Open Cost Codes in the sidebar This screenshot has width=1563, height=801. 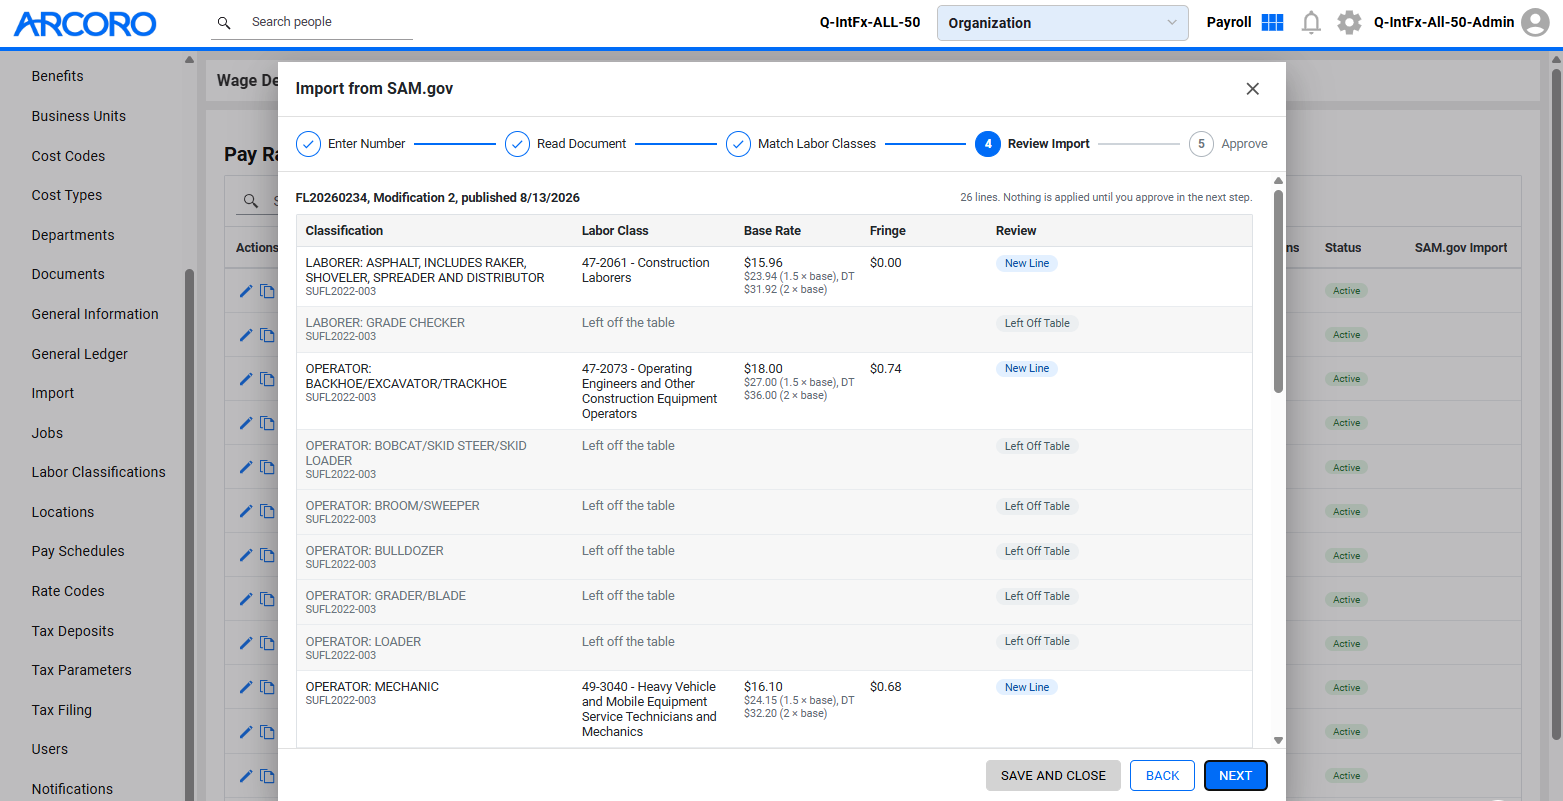[68, 156]
